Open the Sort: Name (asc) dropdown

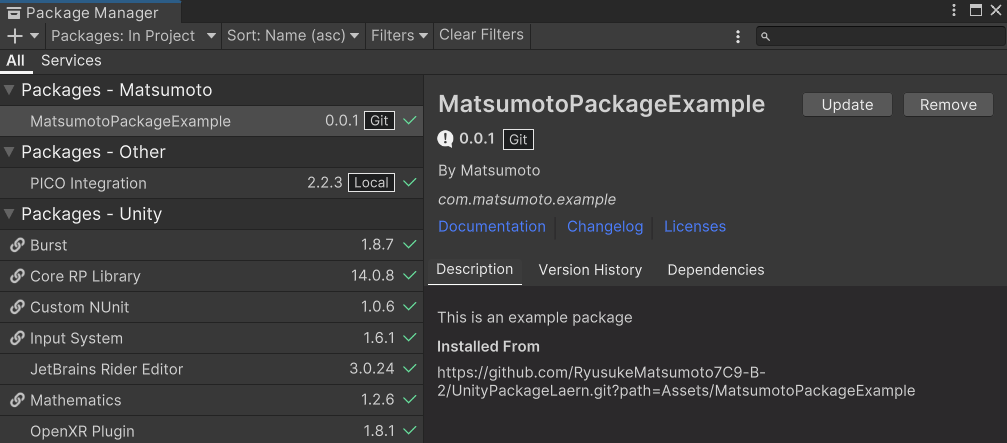click(x=293, y=35)
